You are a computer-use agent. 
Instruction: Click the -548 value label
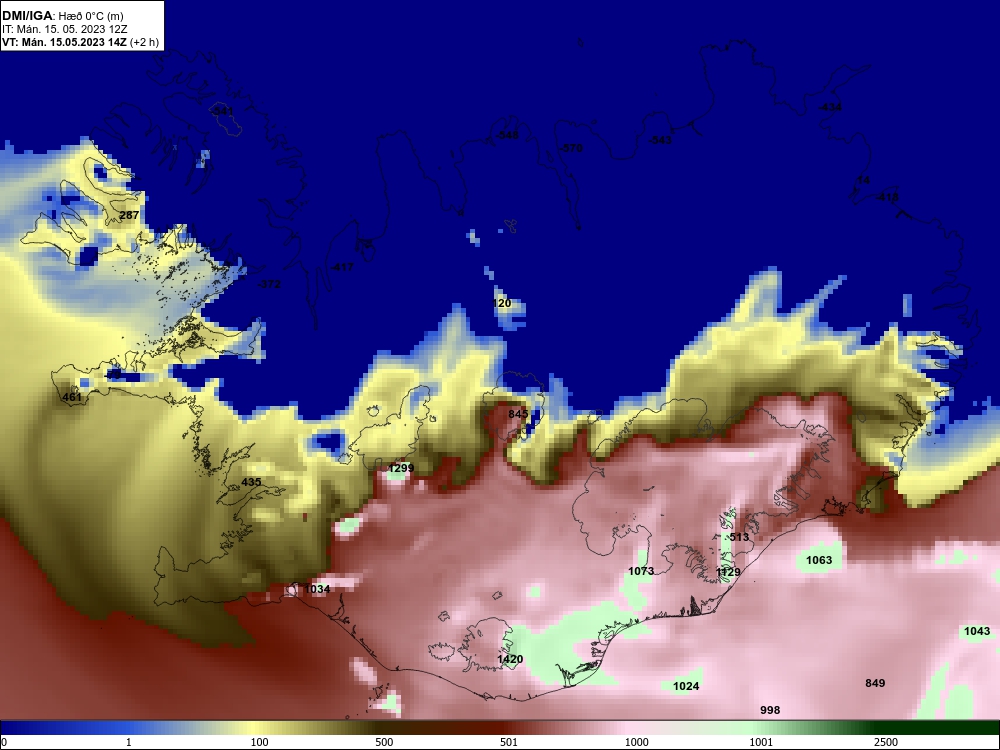(507, 135)
